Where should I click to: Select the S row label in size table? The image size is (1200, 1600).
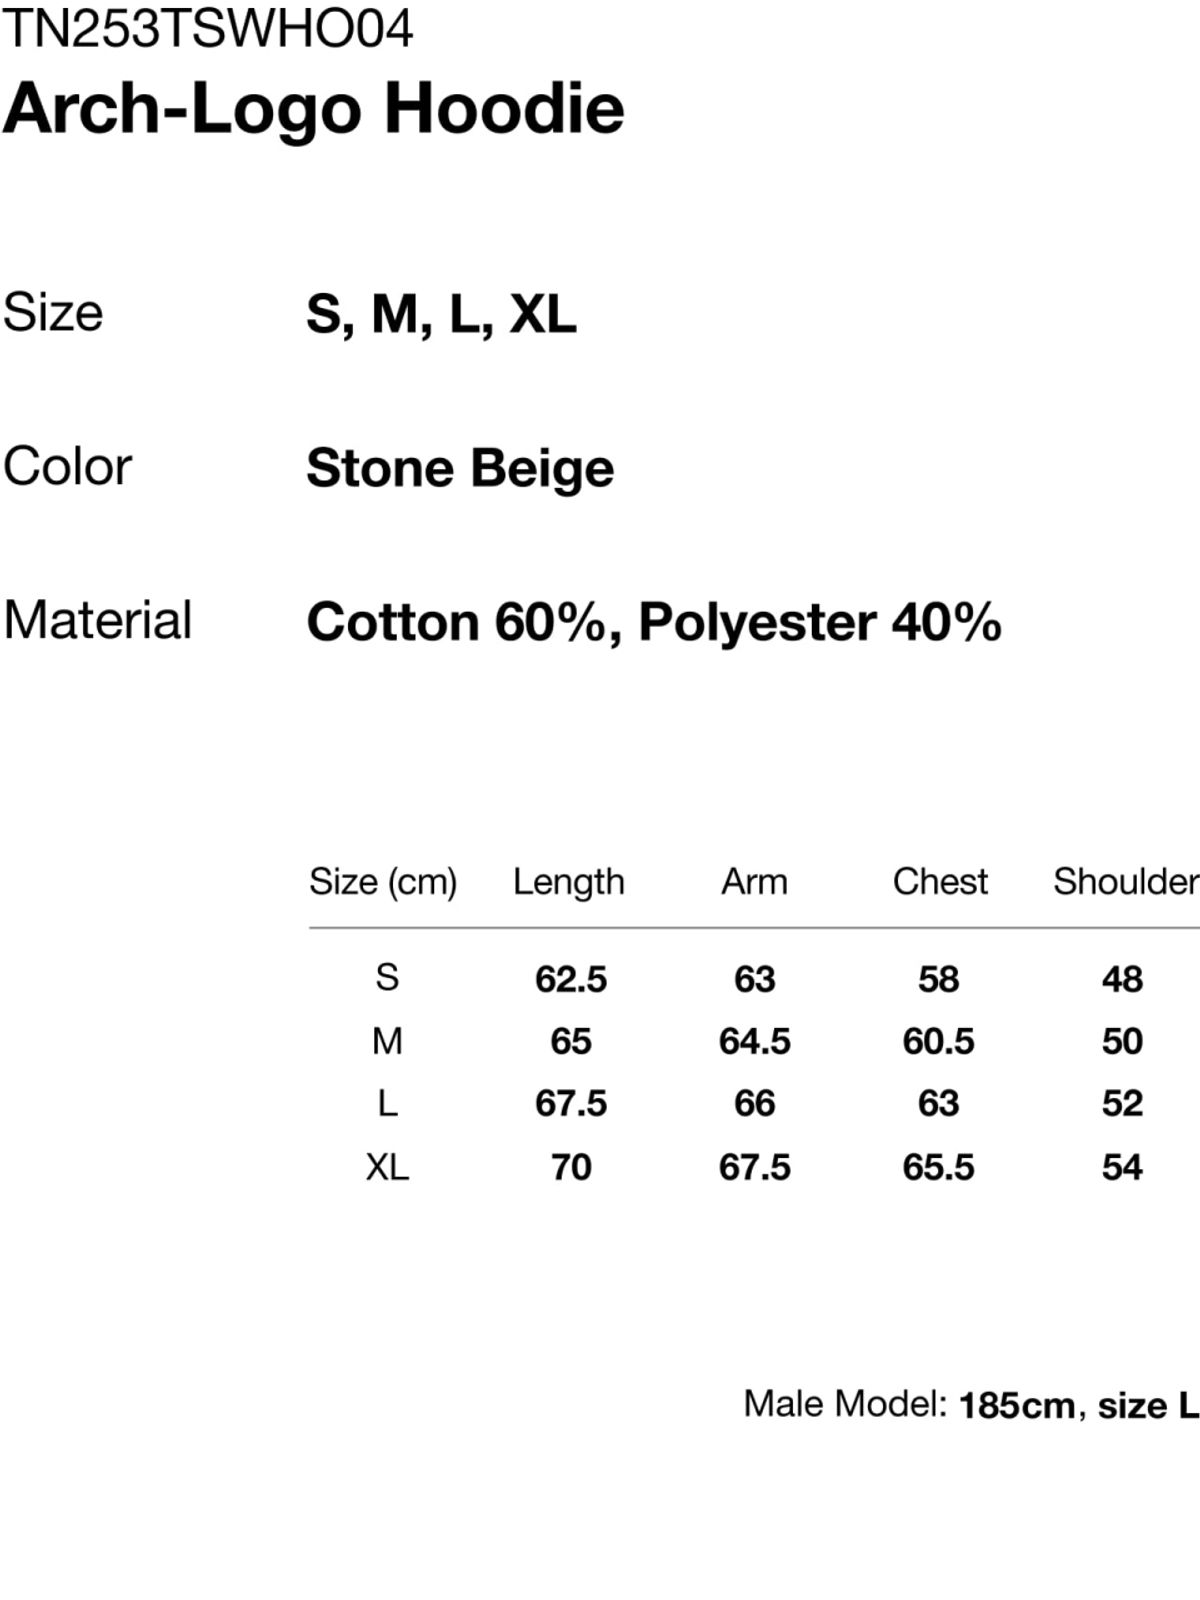(x=387, y=977)
